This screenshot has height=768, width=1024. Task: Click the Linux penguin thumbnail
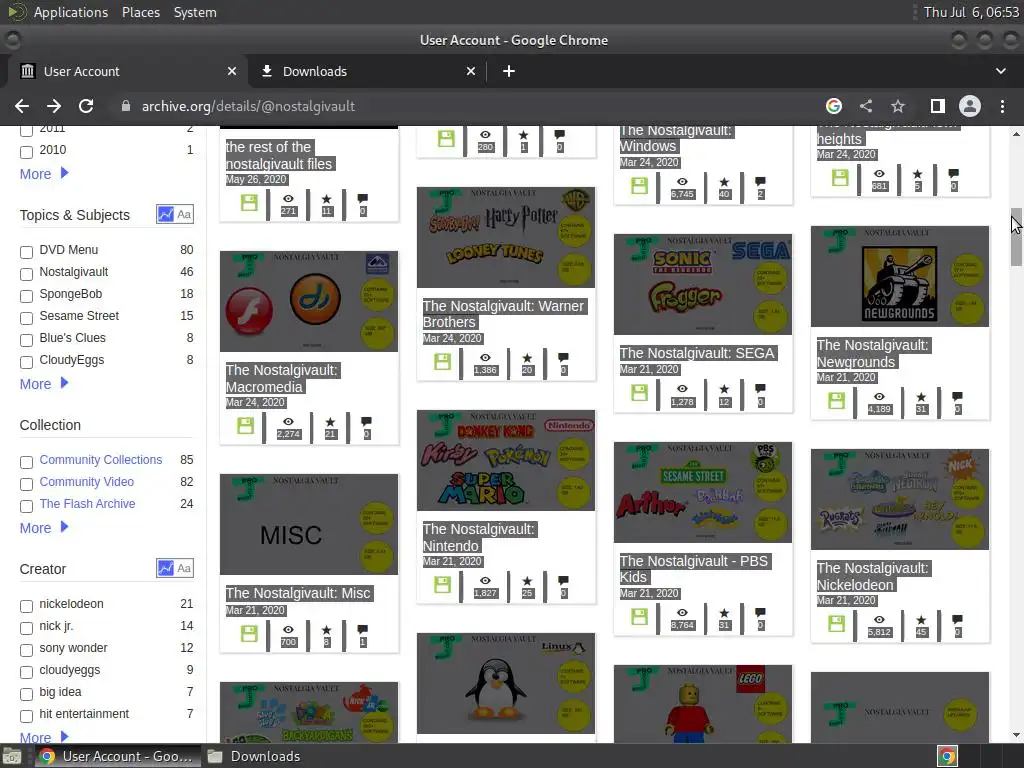(506, 683)
